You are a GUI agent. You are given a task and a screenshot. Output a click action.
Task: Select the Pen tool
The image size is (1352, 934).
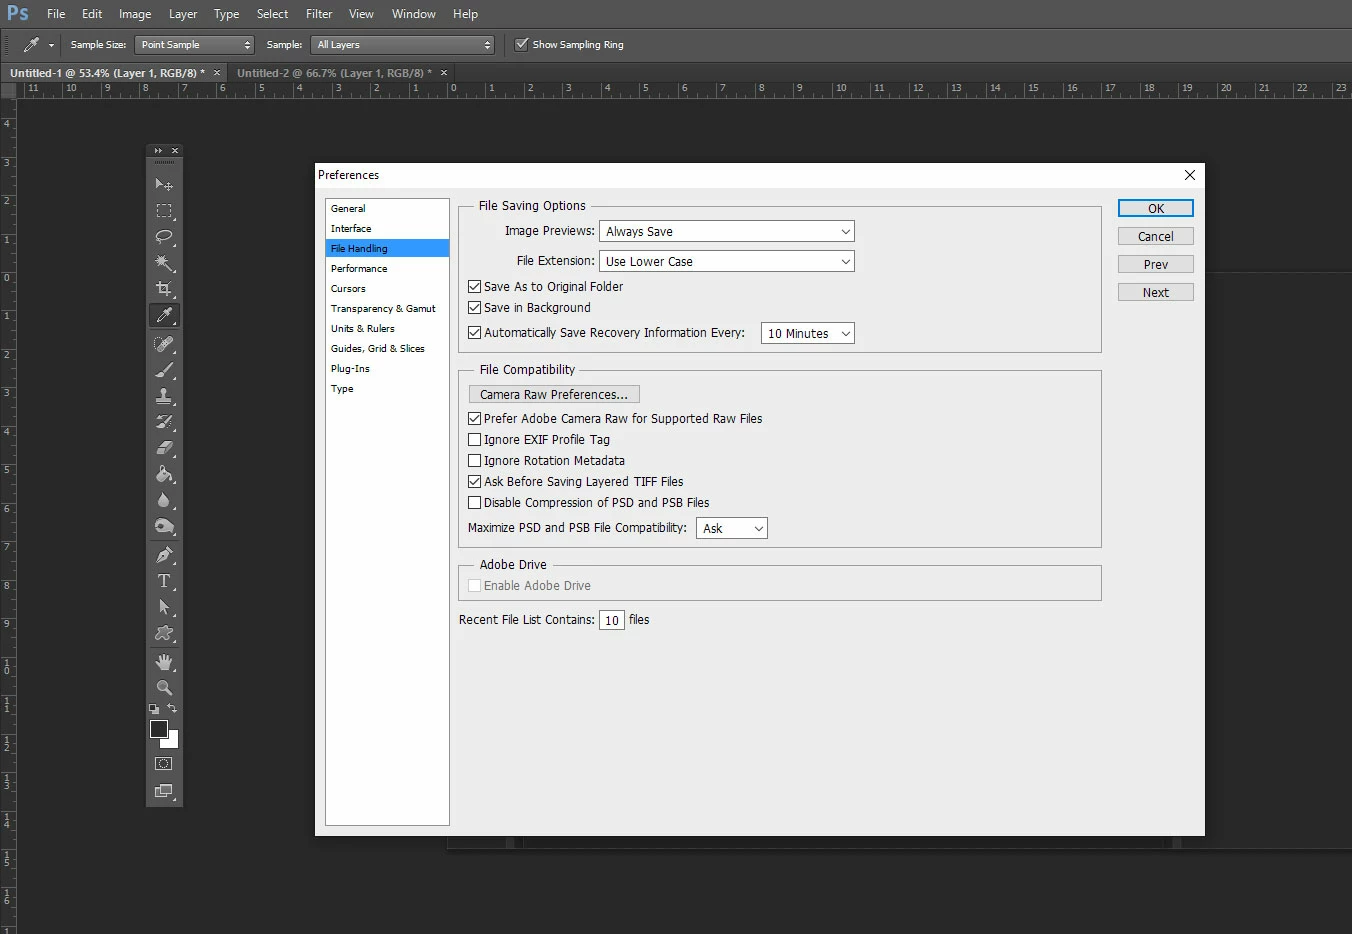tap(164, 555)
